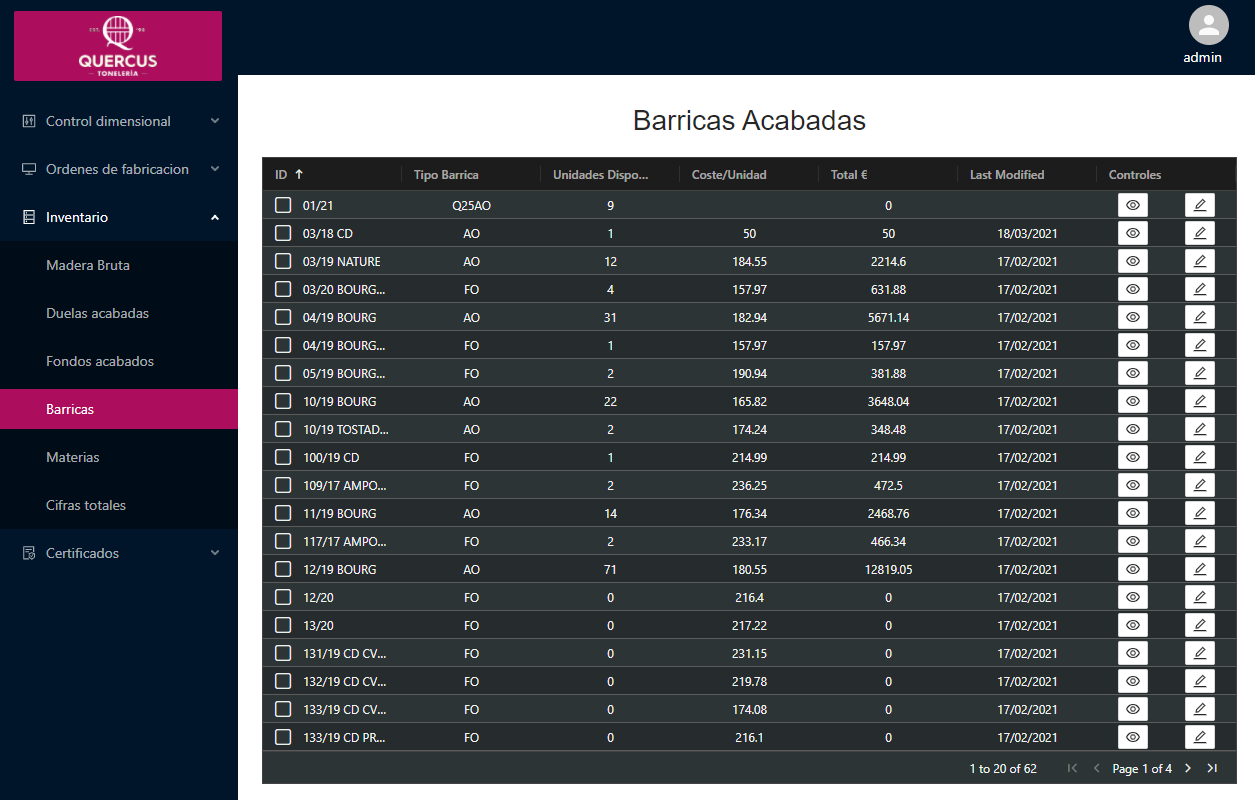
Task: Expand the Ordenes de fabricacion section
Action: tap(119, 169)
